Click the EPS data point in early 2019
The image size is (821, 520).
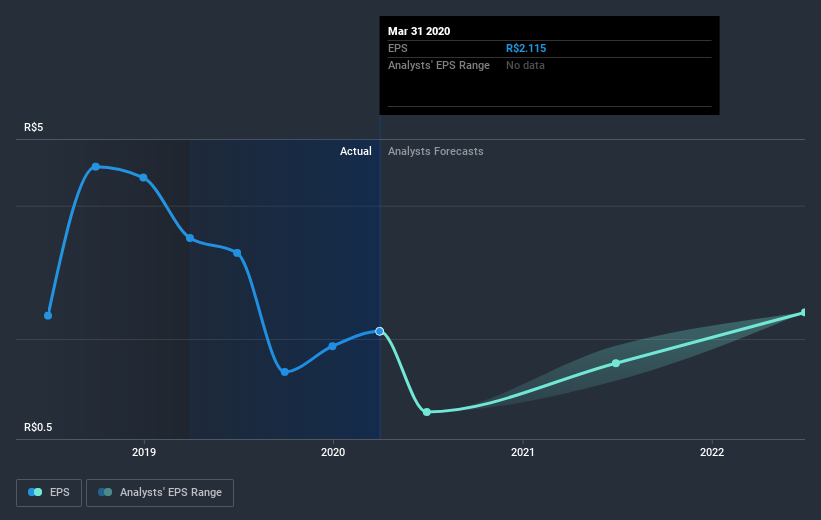(190, 238)
